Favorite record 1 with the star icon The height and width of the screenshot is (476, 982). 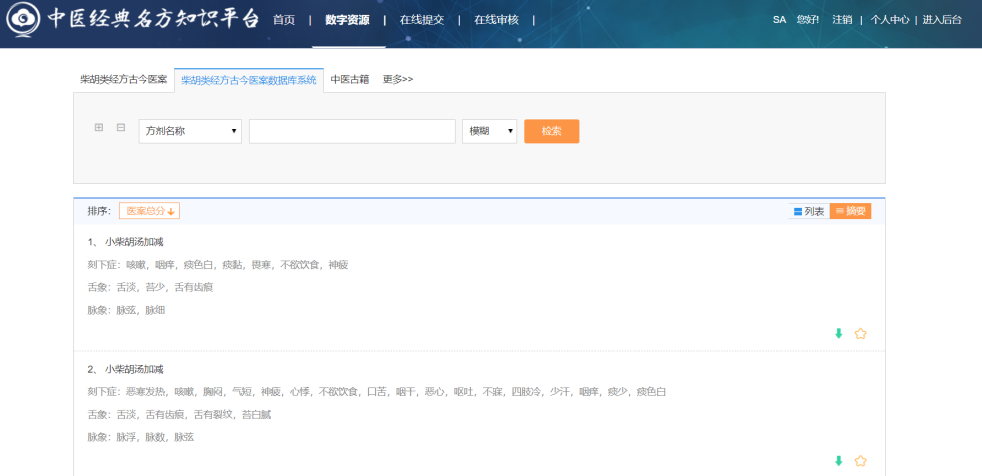pos(861,334)
